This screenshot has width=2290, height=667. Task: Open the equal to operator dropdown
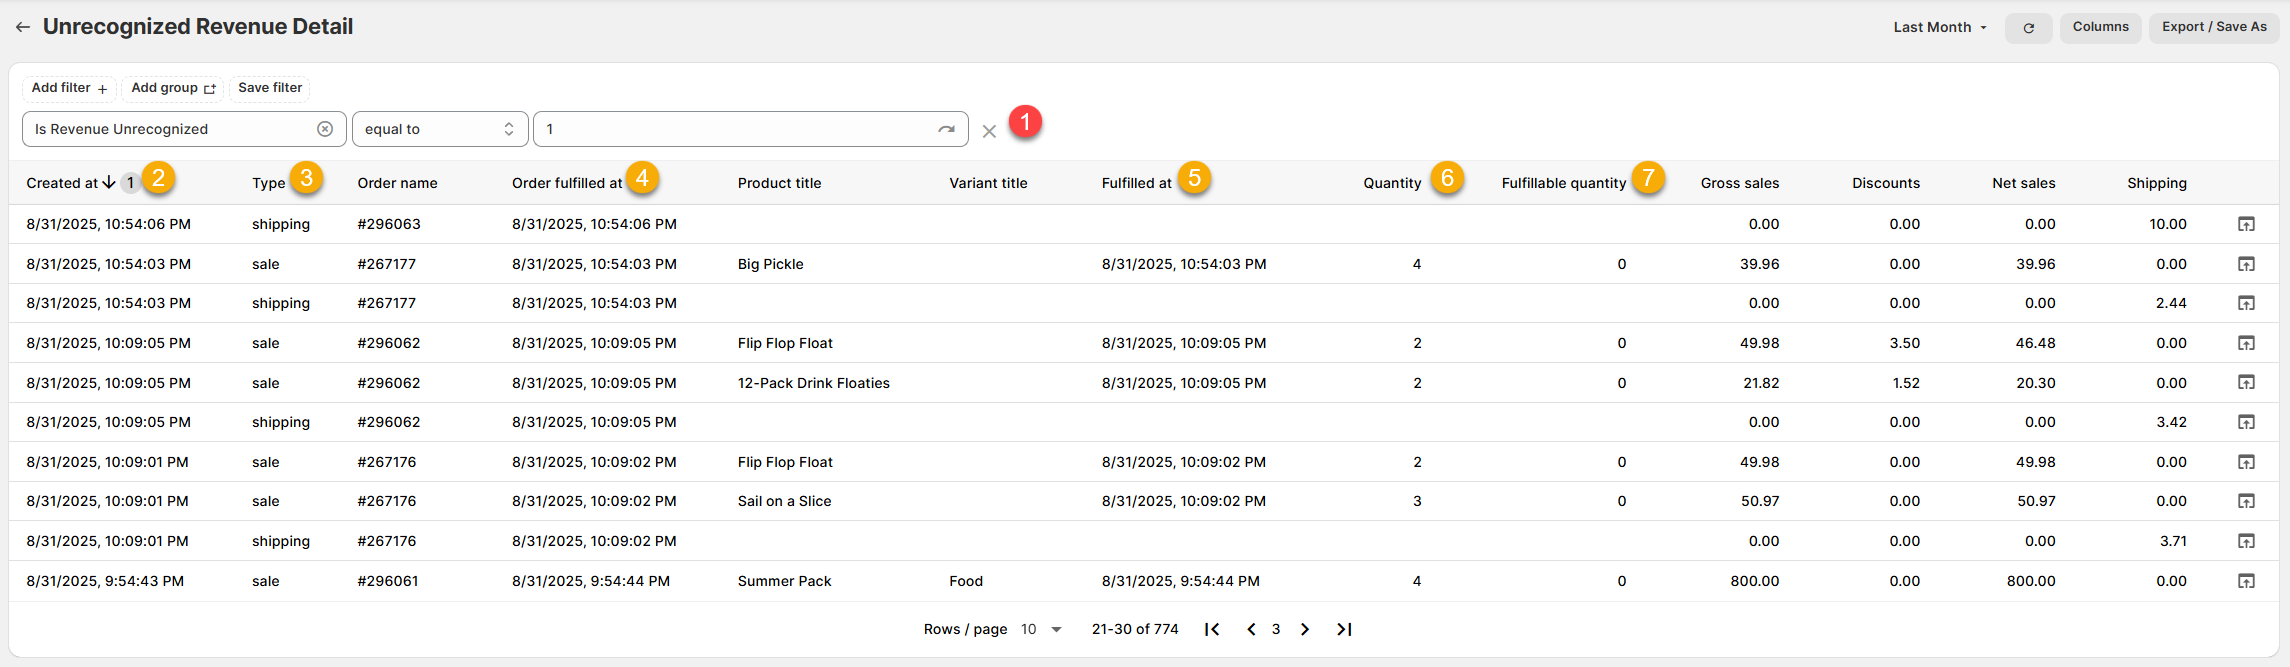click(x=439, y=129)
